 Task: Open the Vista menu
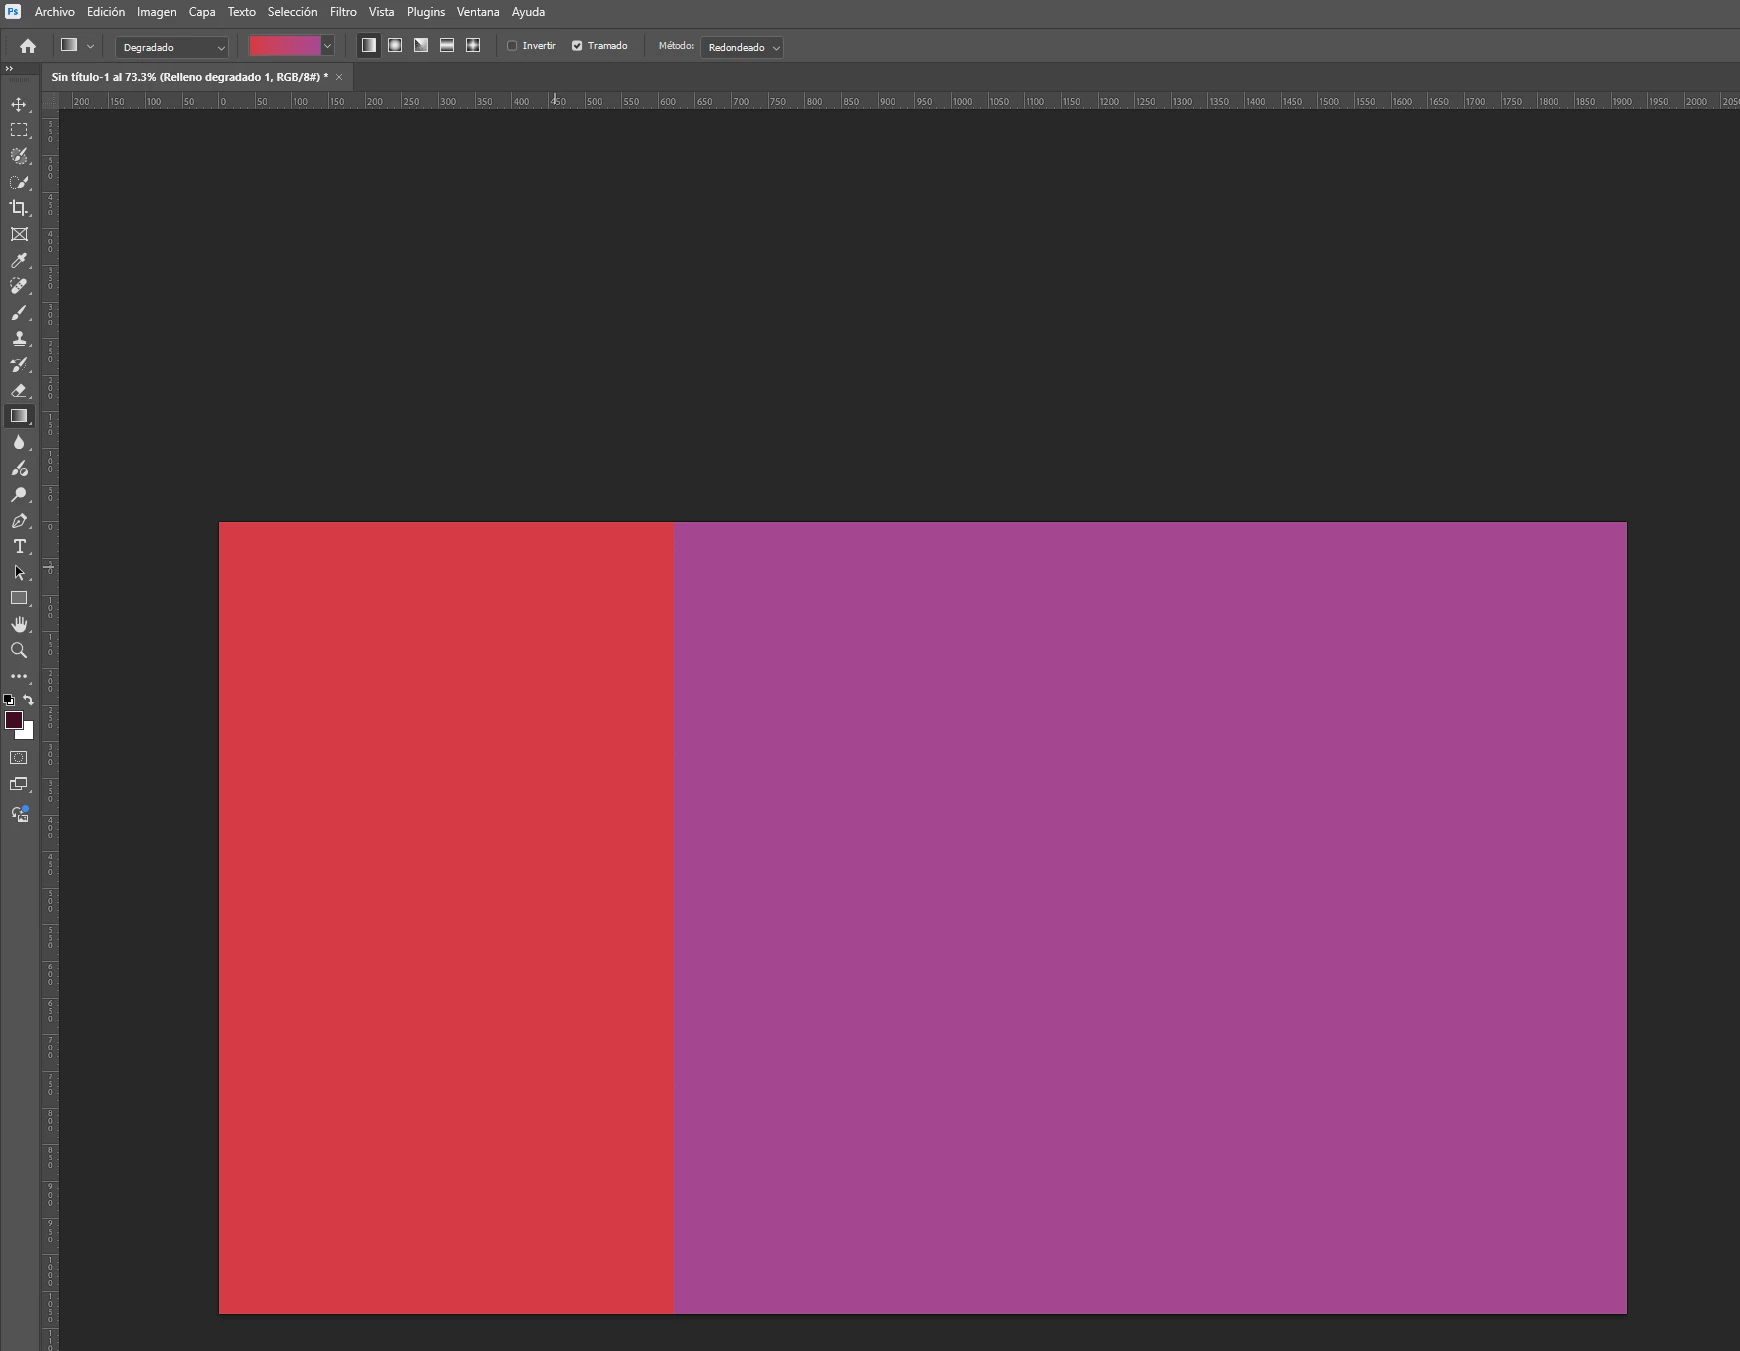[381, 12]
